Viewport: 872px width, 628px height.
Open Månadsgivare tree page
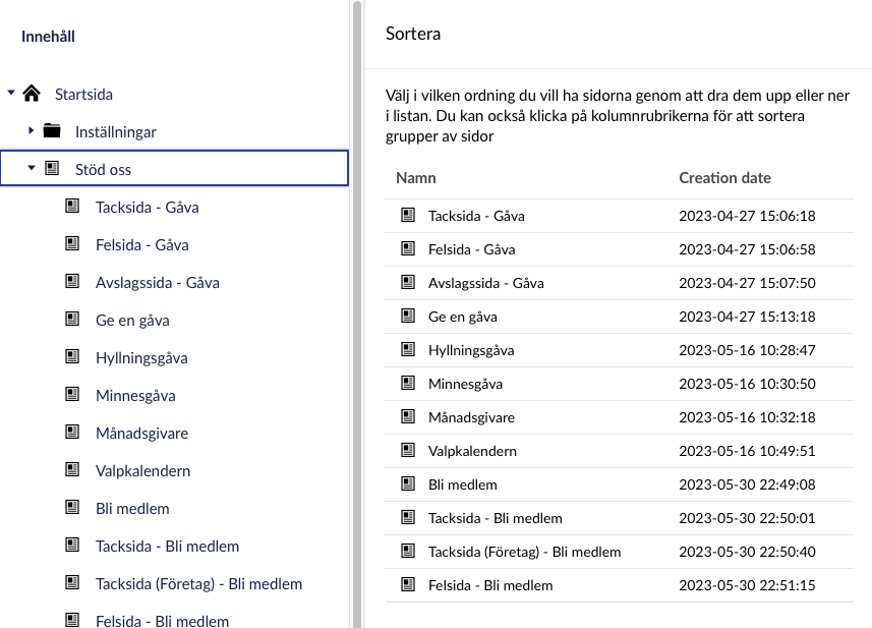coord(142,434)
